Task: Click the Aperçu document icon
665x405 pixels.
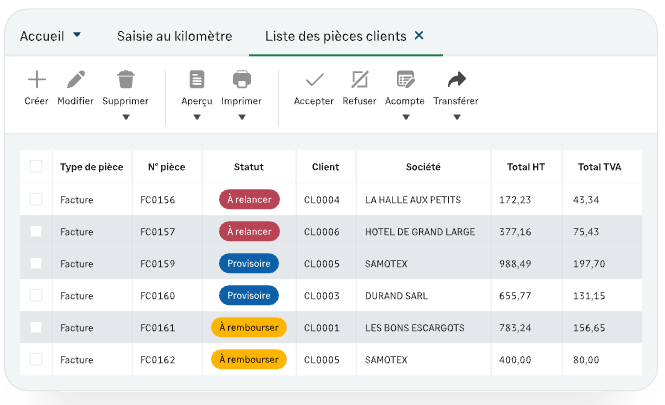Action: (x=197, y=80)
